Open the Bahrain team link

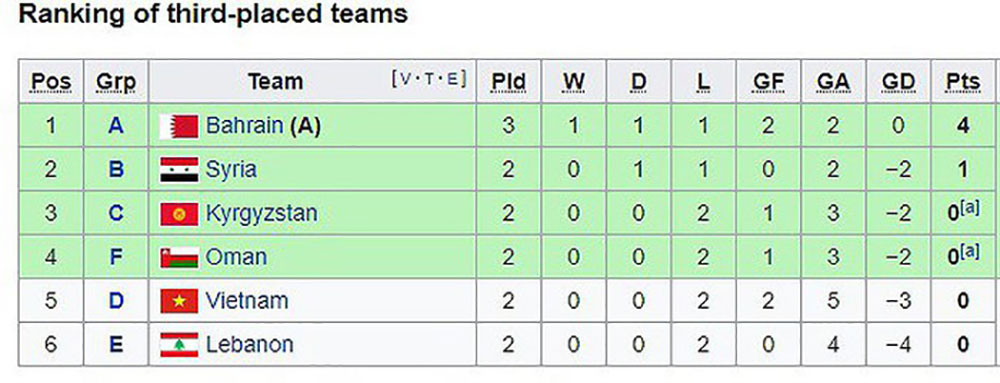point(244,126)
